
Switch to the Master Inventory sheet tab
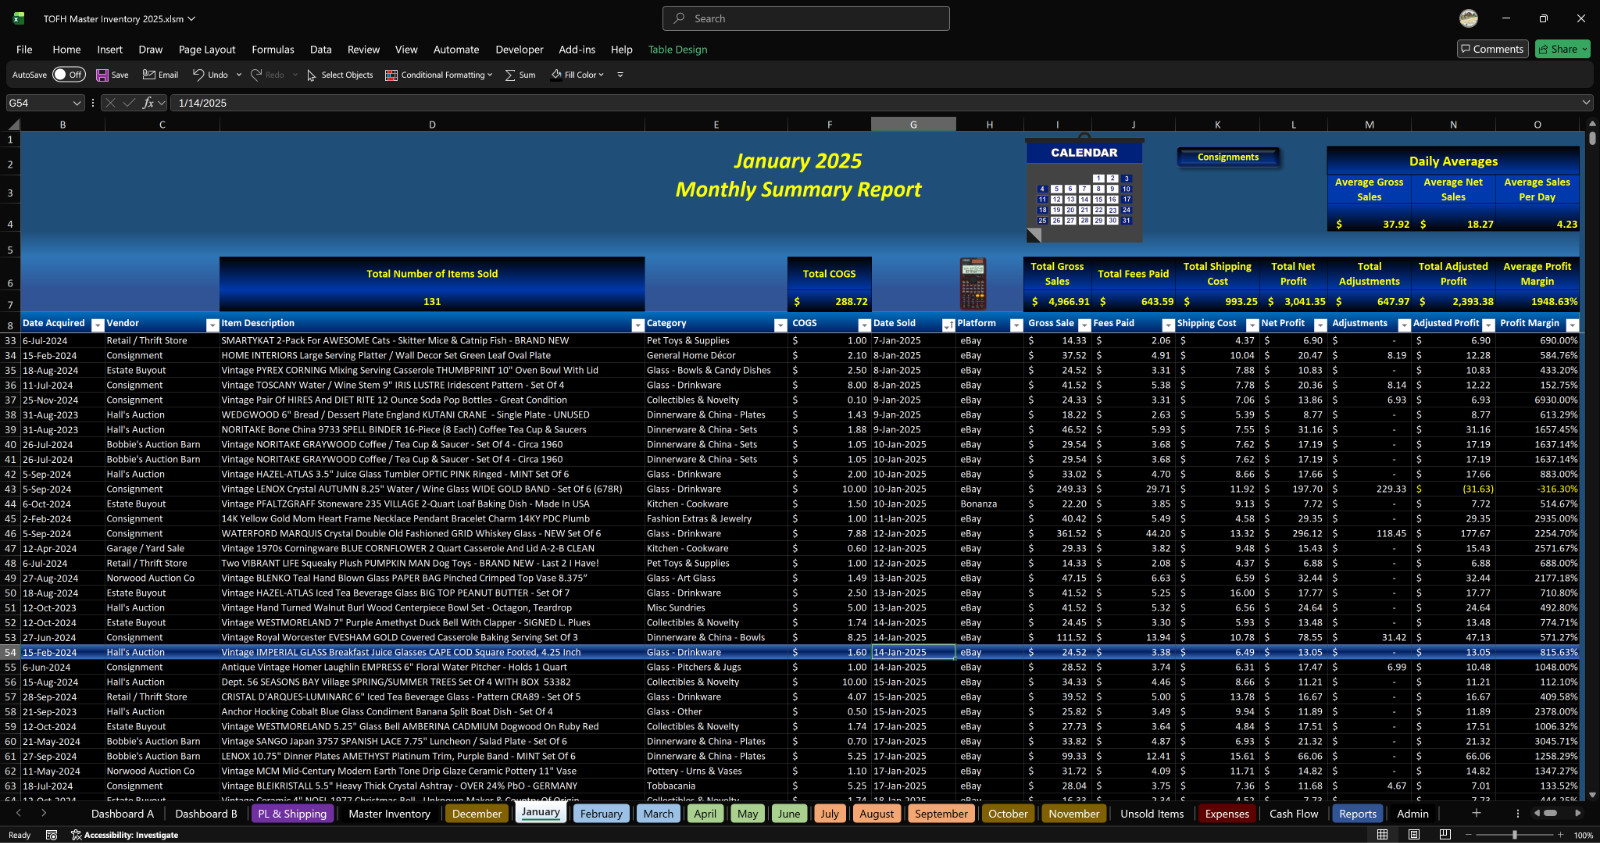[x=389, y=814]
